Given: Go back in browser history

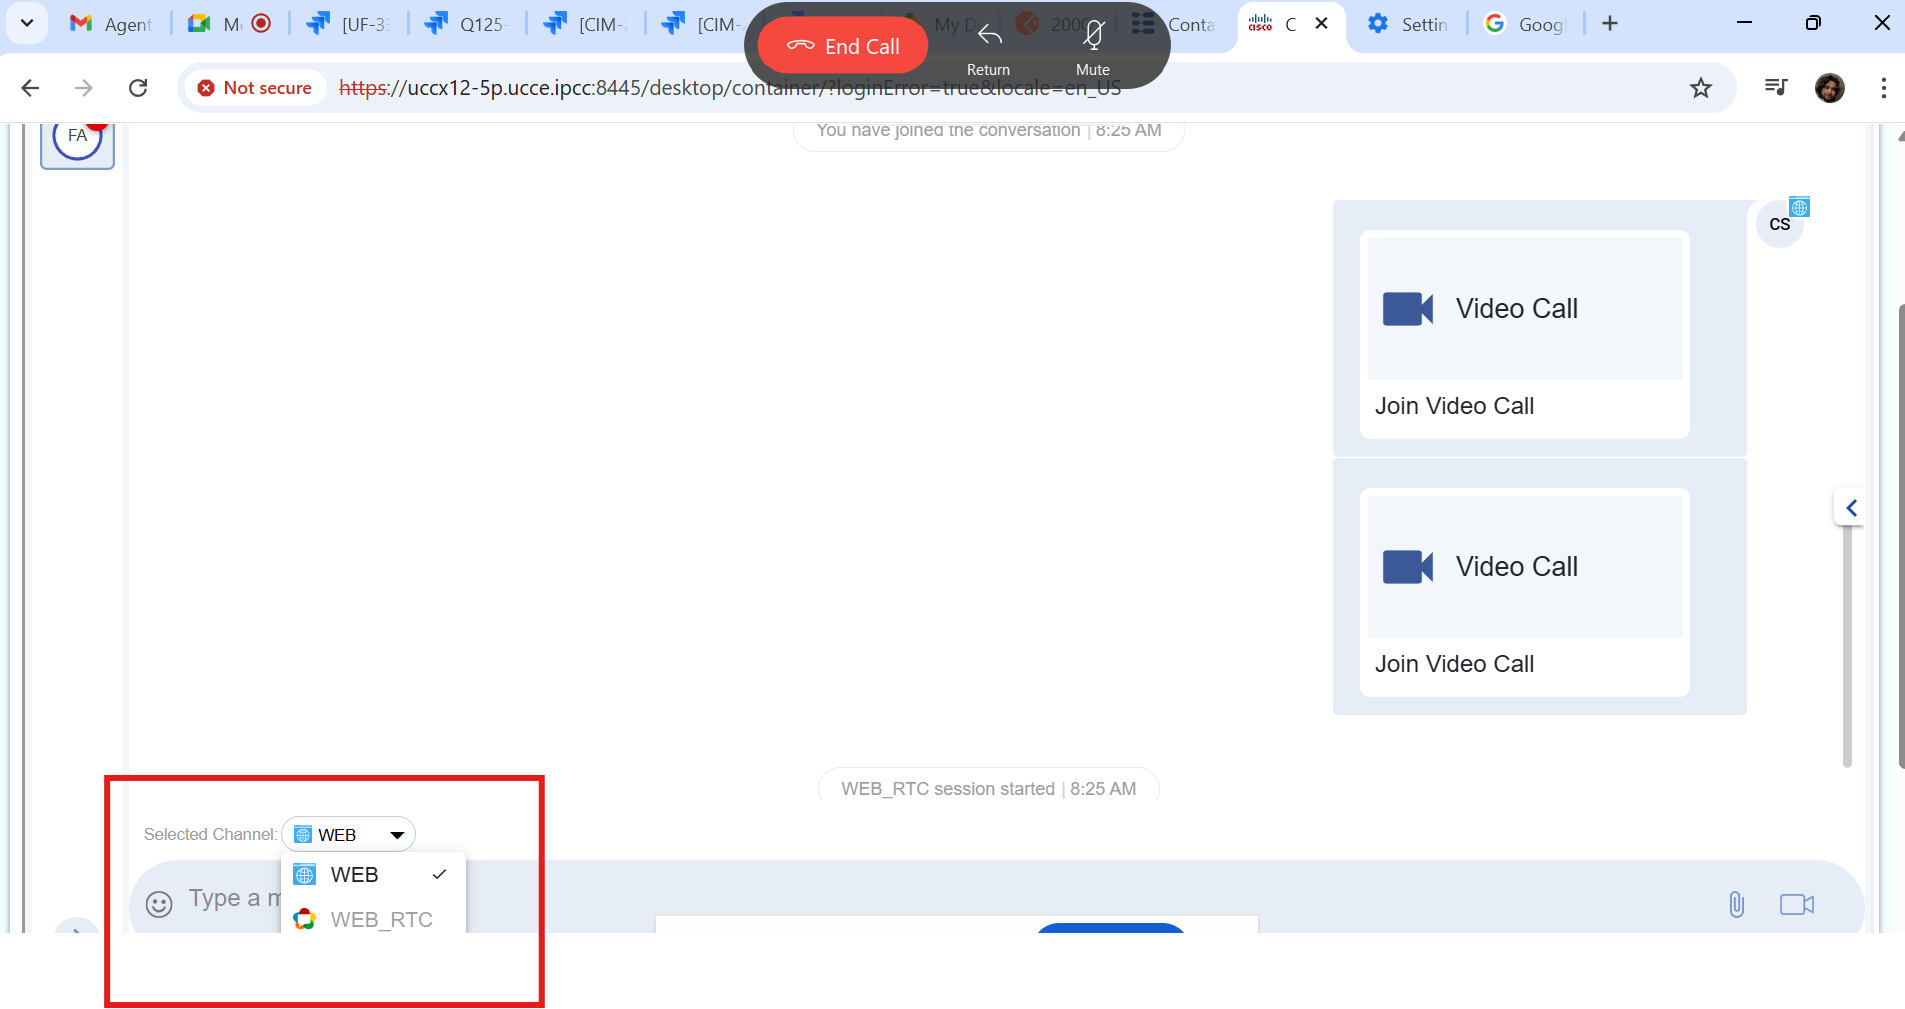Looking at the screenshot, I should [x=30, y=88].
